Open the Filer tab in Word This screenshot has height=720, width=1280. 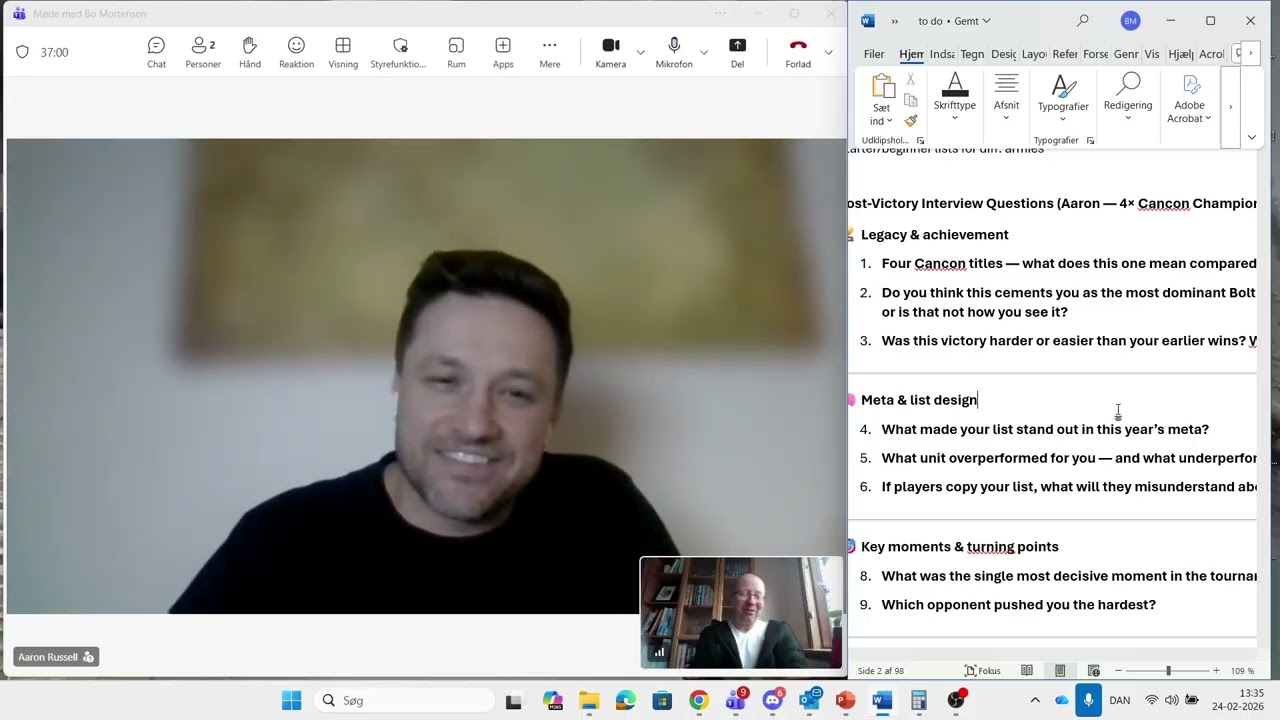[x=874, y=54]
